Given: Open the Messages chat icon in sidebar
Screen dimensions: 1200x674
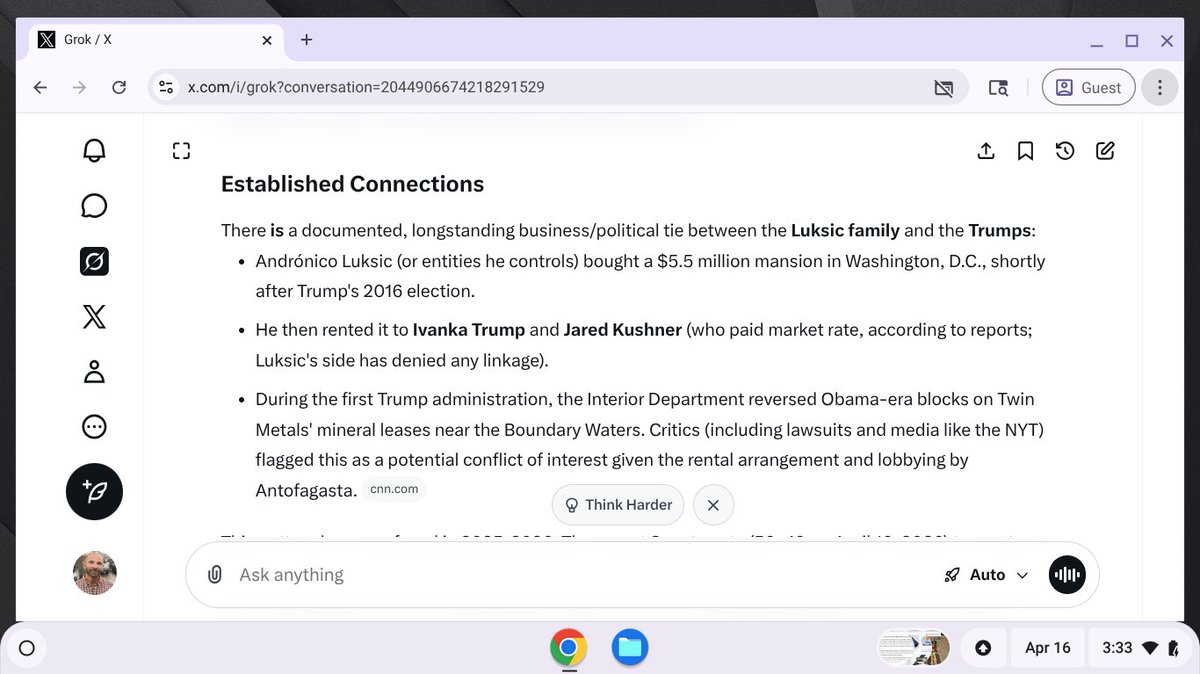Looking at the screenshot, I should [x=94, y=205].
